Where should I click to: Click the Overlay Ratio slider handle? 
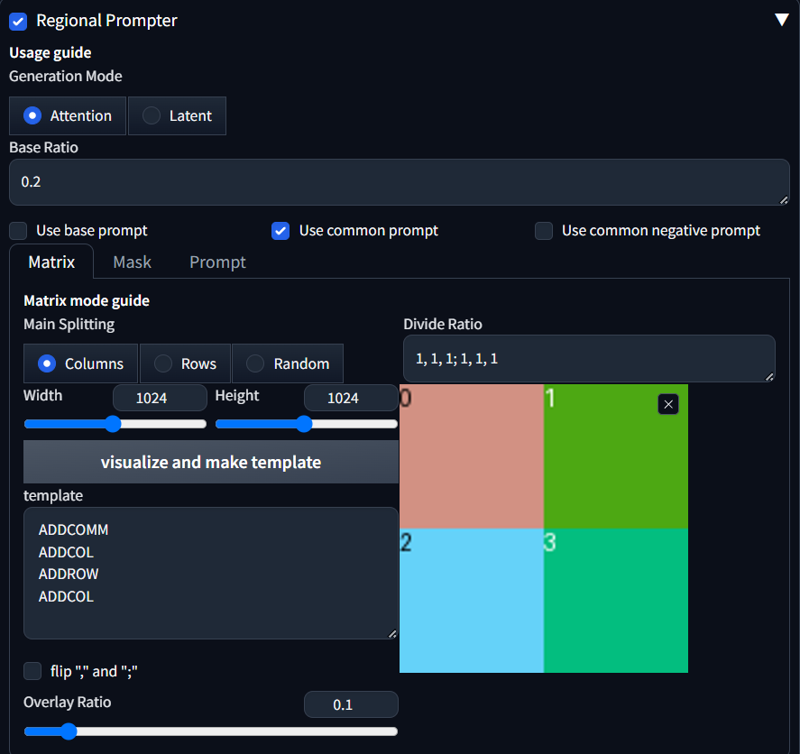(68, 731)
